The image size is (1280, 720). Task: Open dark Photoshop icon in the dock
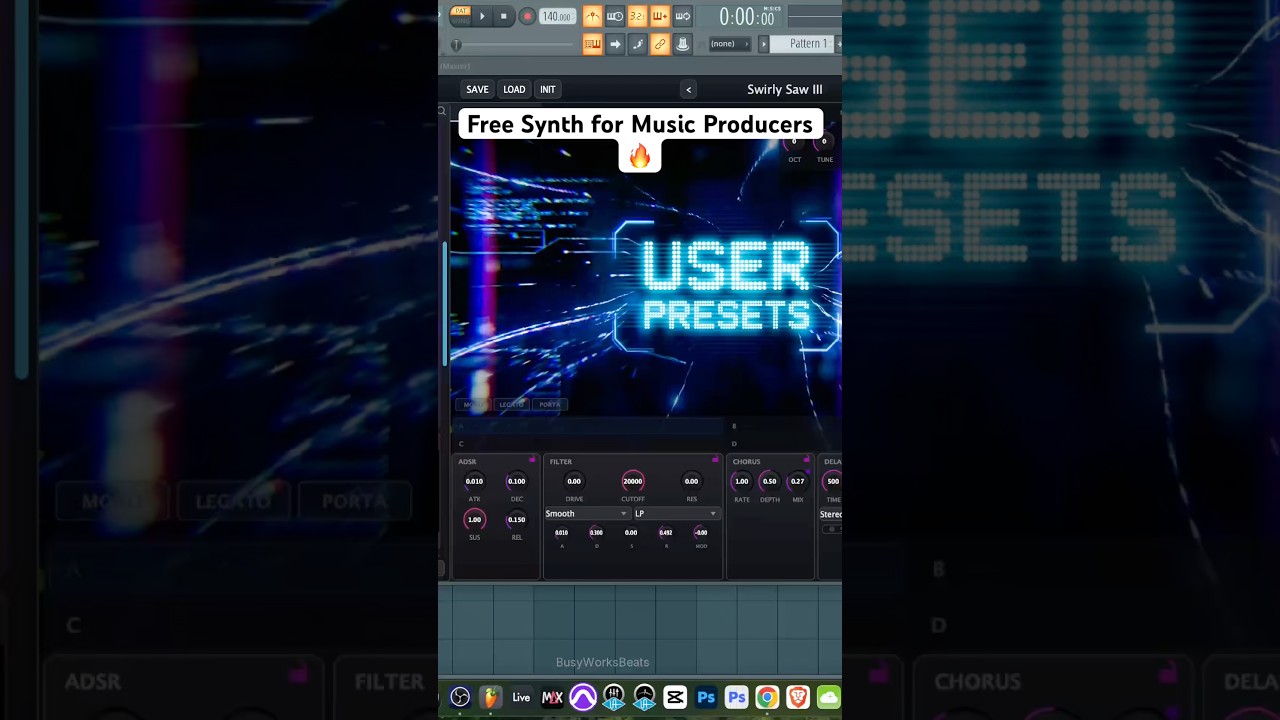(706, 697)
